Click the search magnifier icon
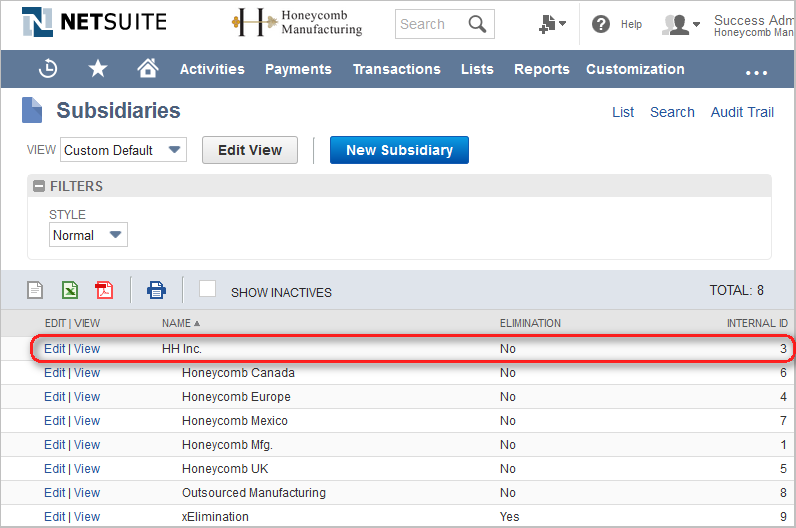Viewport: 796px width, 528px height. coord(477,24)
